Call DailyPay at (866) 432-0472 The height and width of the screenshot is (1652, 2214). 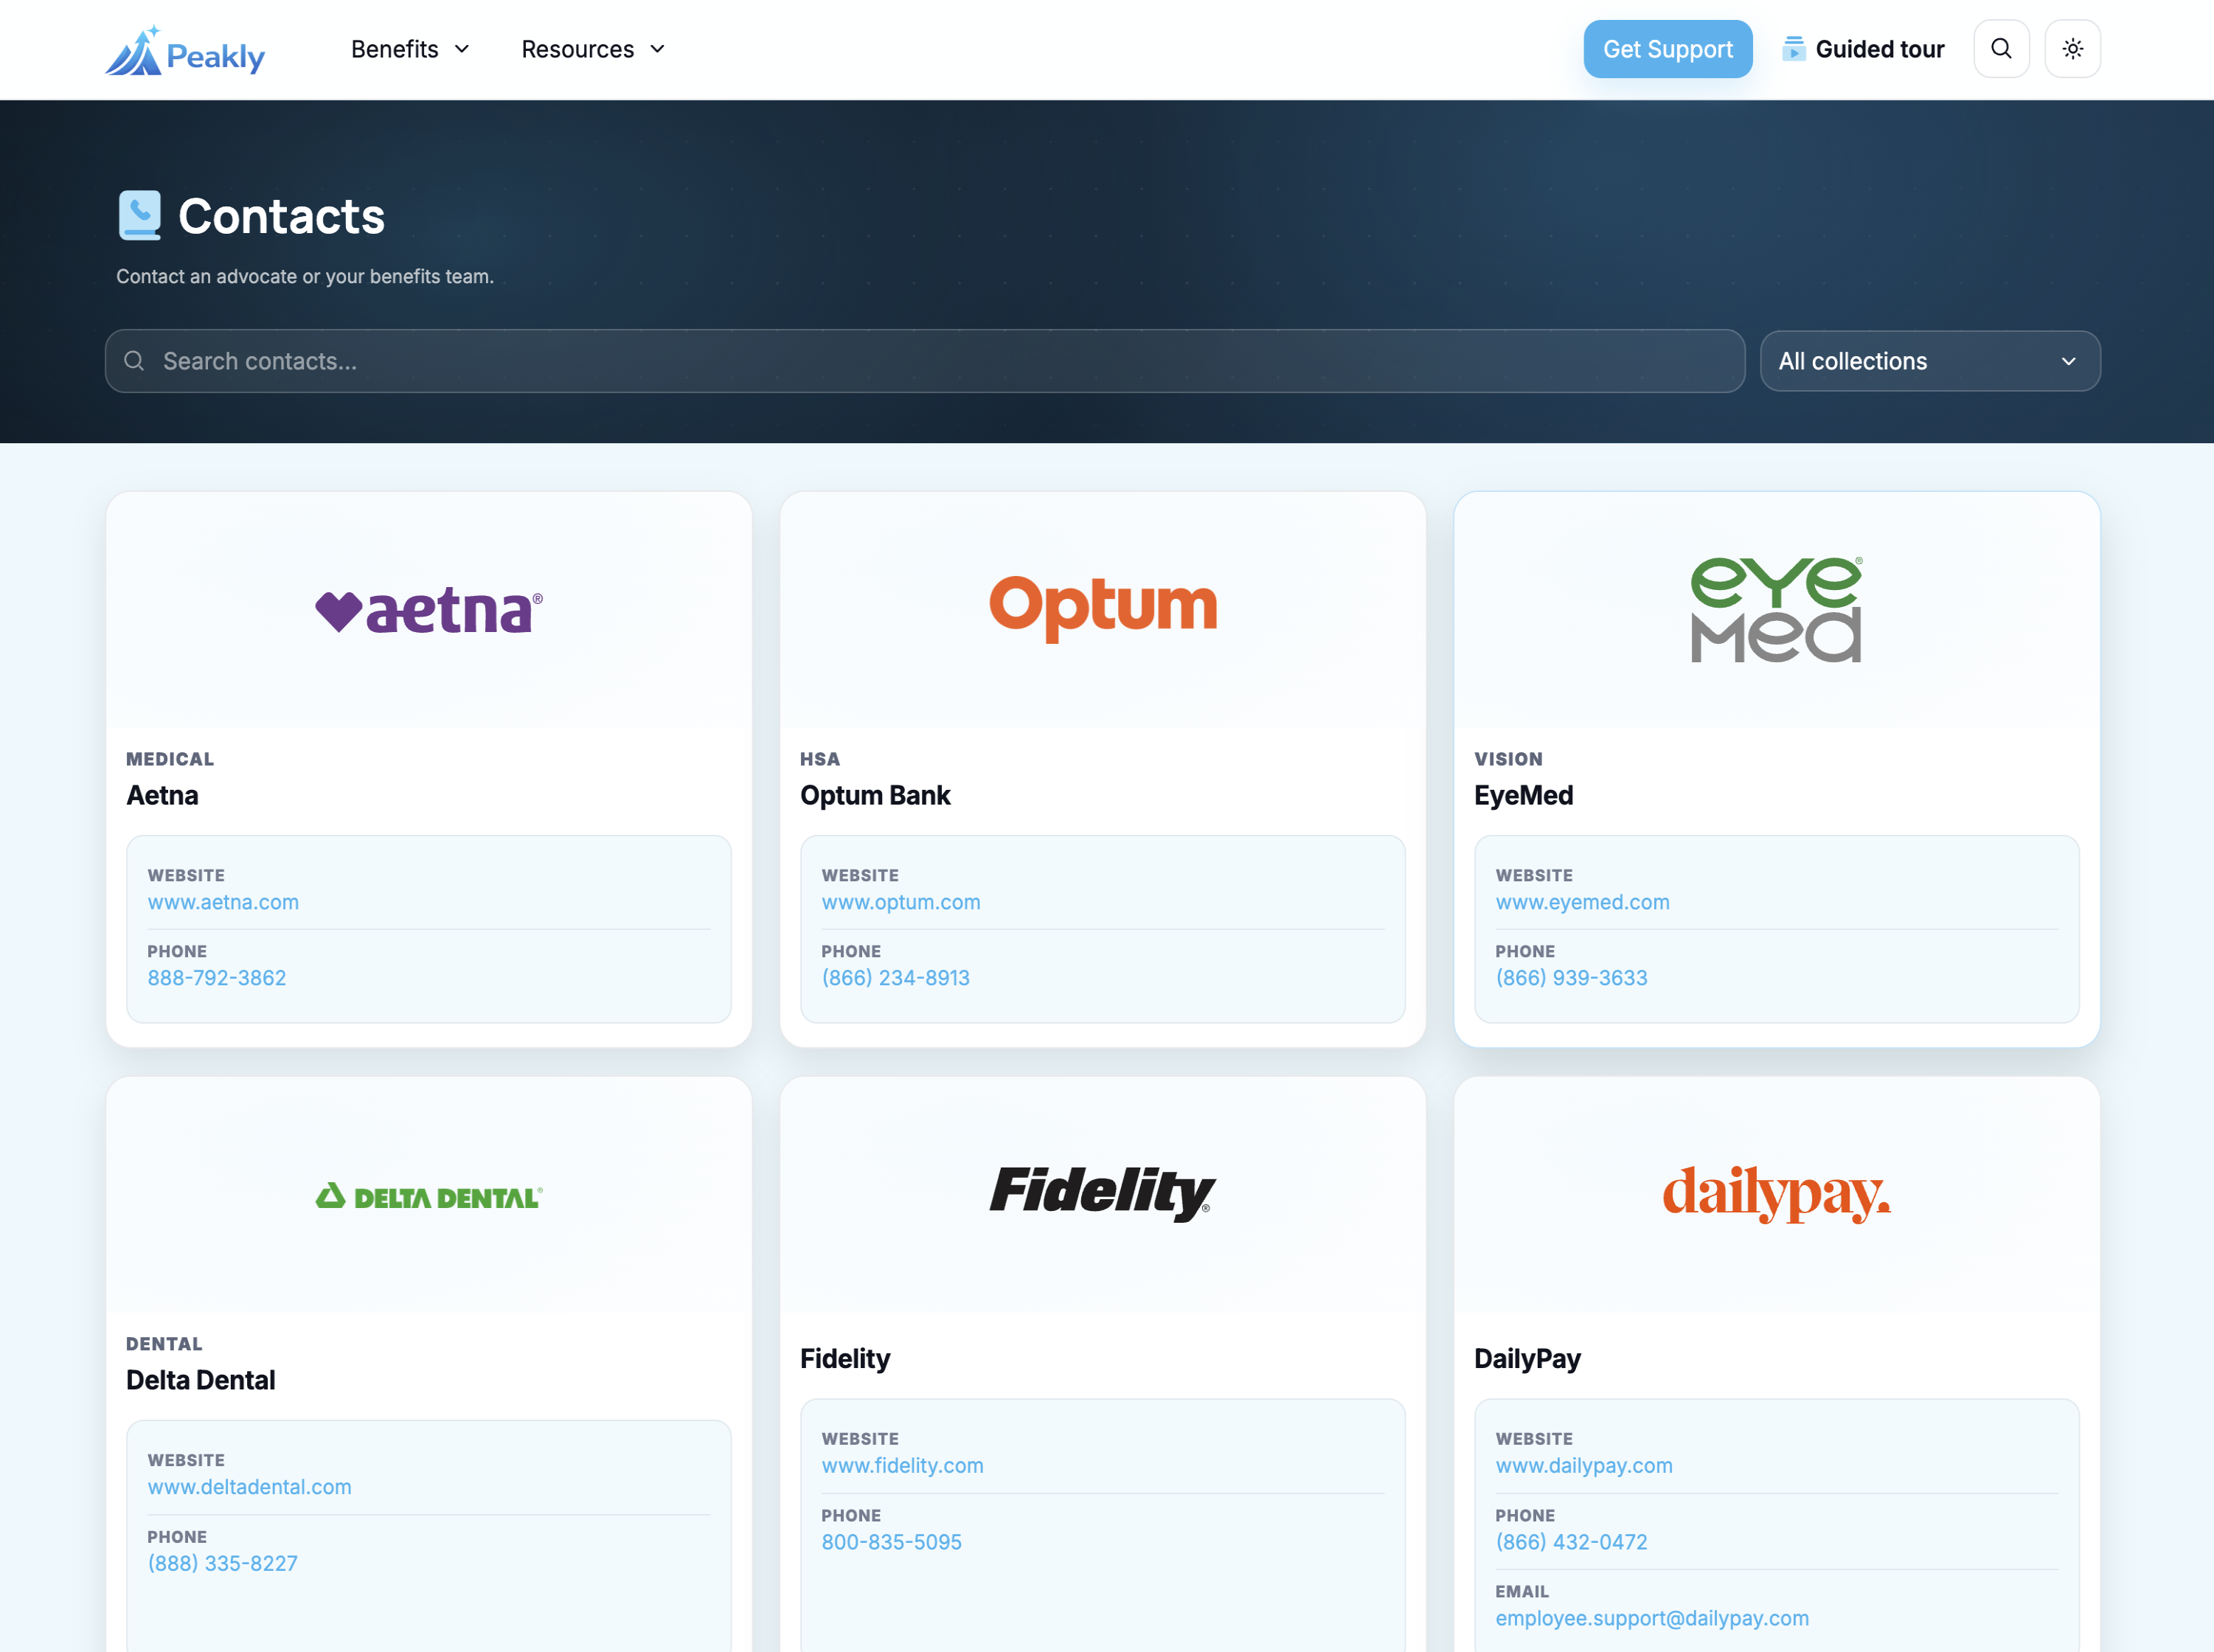tap(1571, 1542)
